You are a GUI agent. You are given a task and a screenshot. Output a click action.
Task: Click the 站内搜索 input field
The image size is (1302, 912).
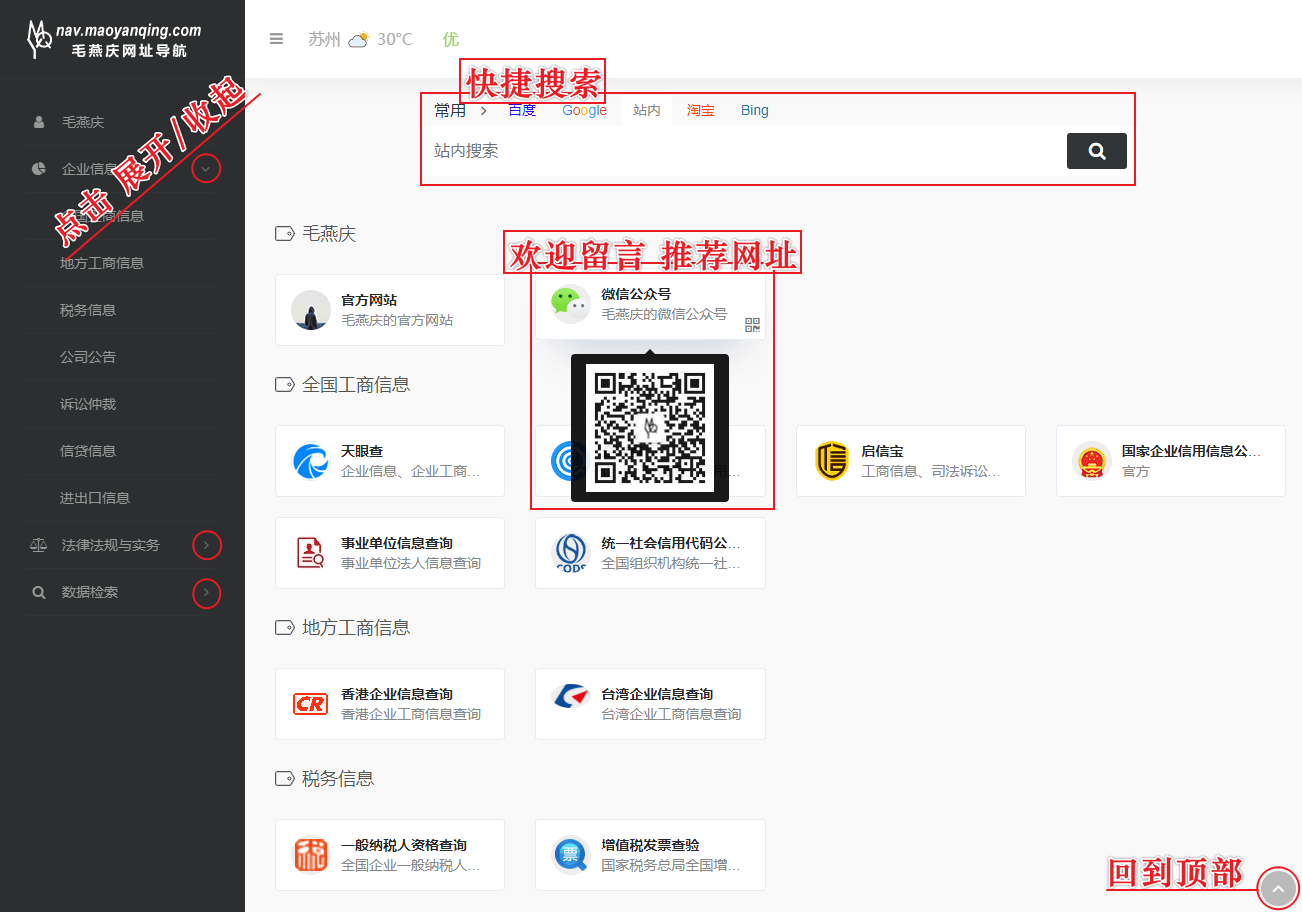tap(740, 151)
